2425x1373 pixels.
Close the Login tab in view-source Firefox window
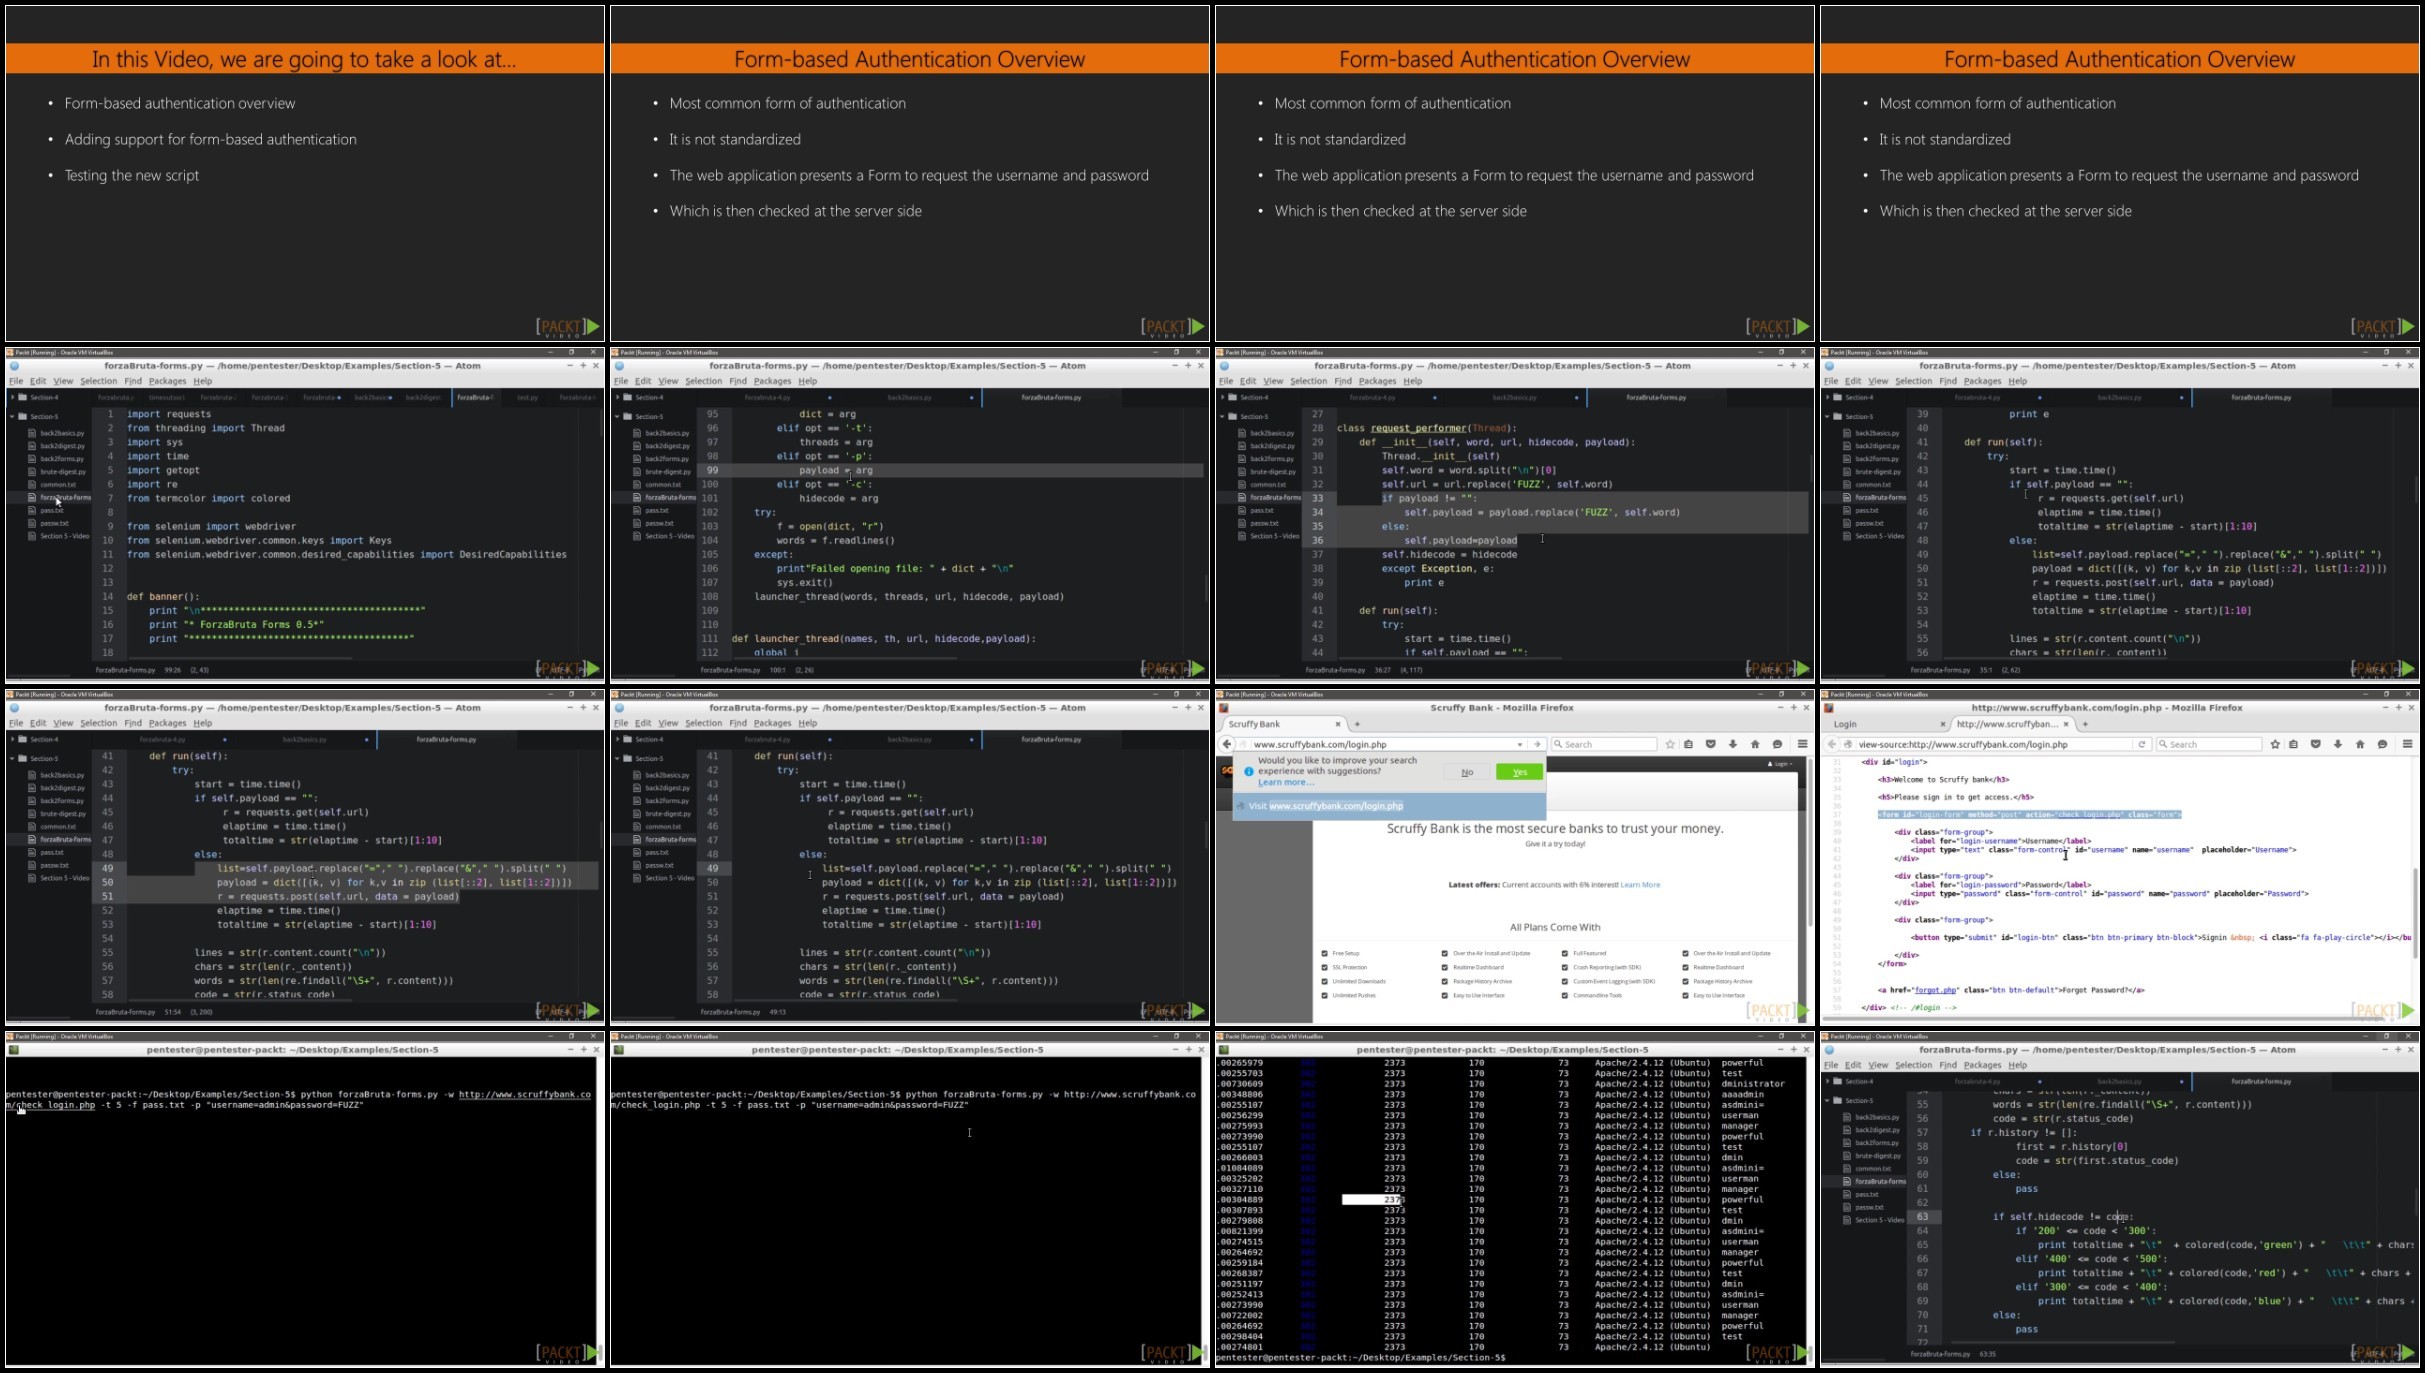pyautogui.click(x=1943, y=724)
